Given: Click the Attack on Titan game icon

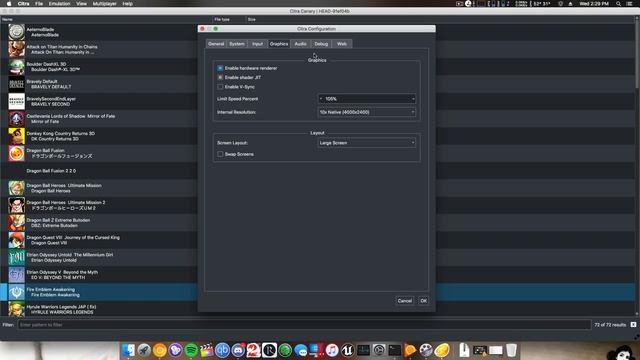Looking at the screenshot, I should coord(17,49).
